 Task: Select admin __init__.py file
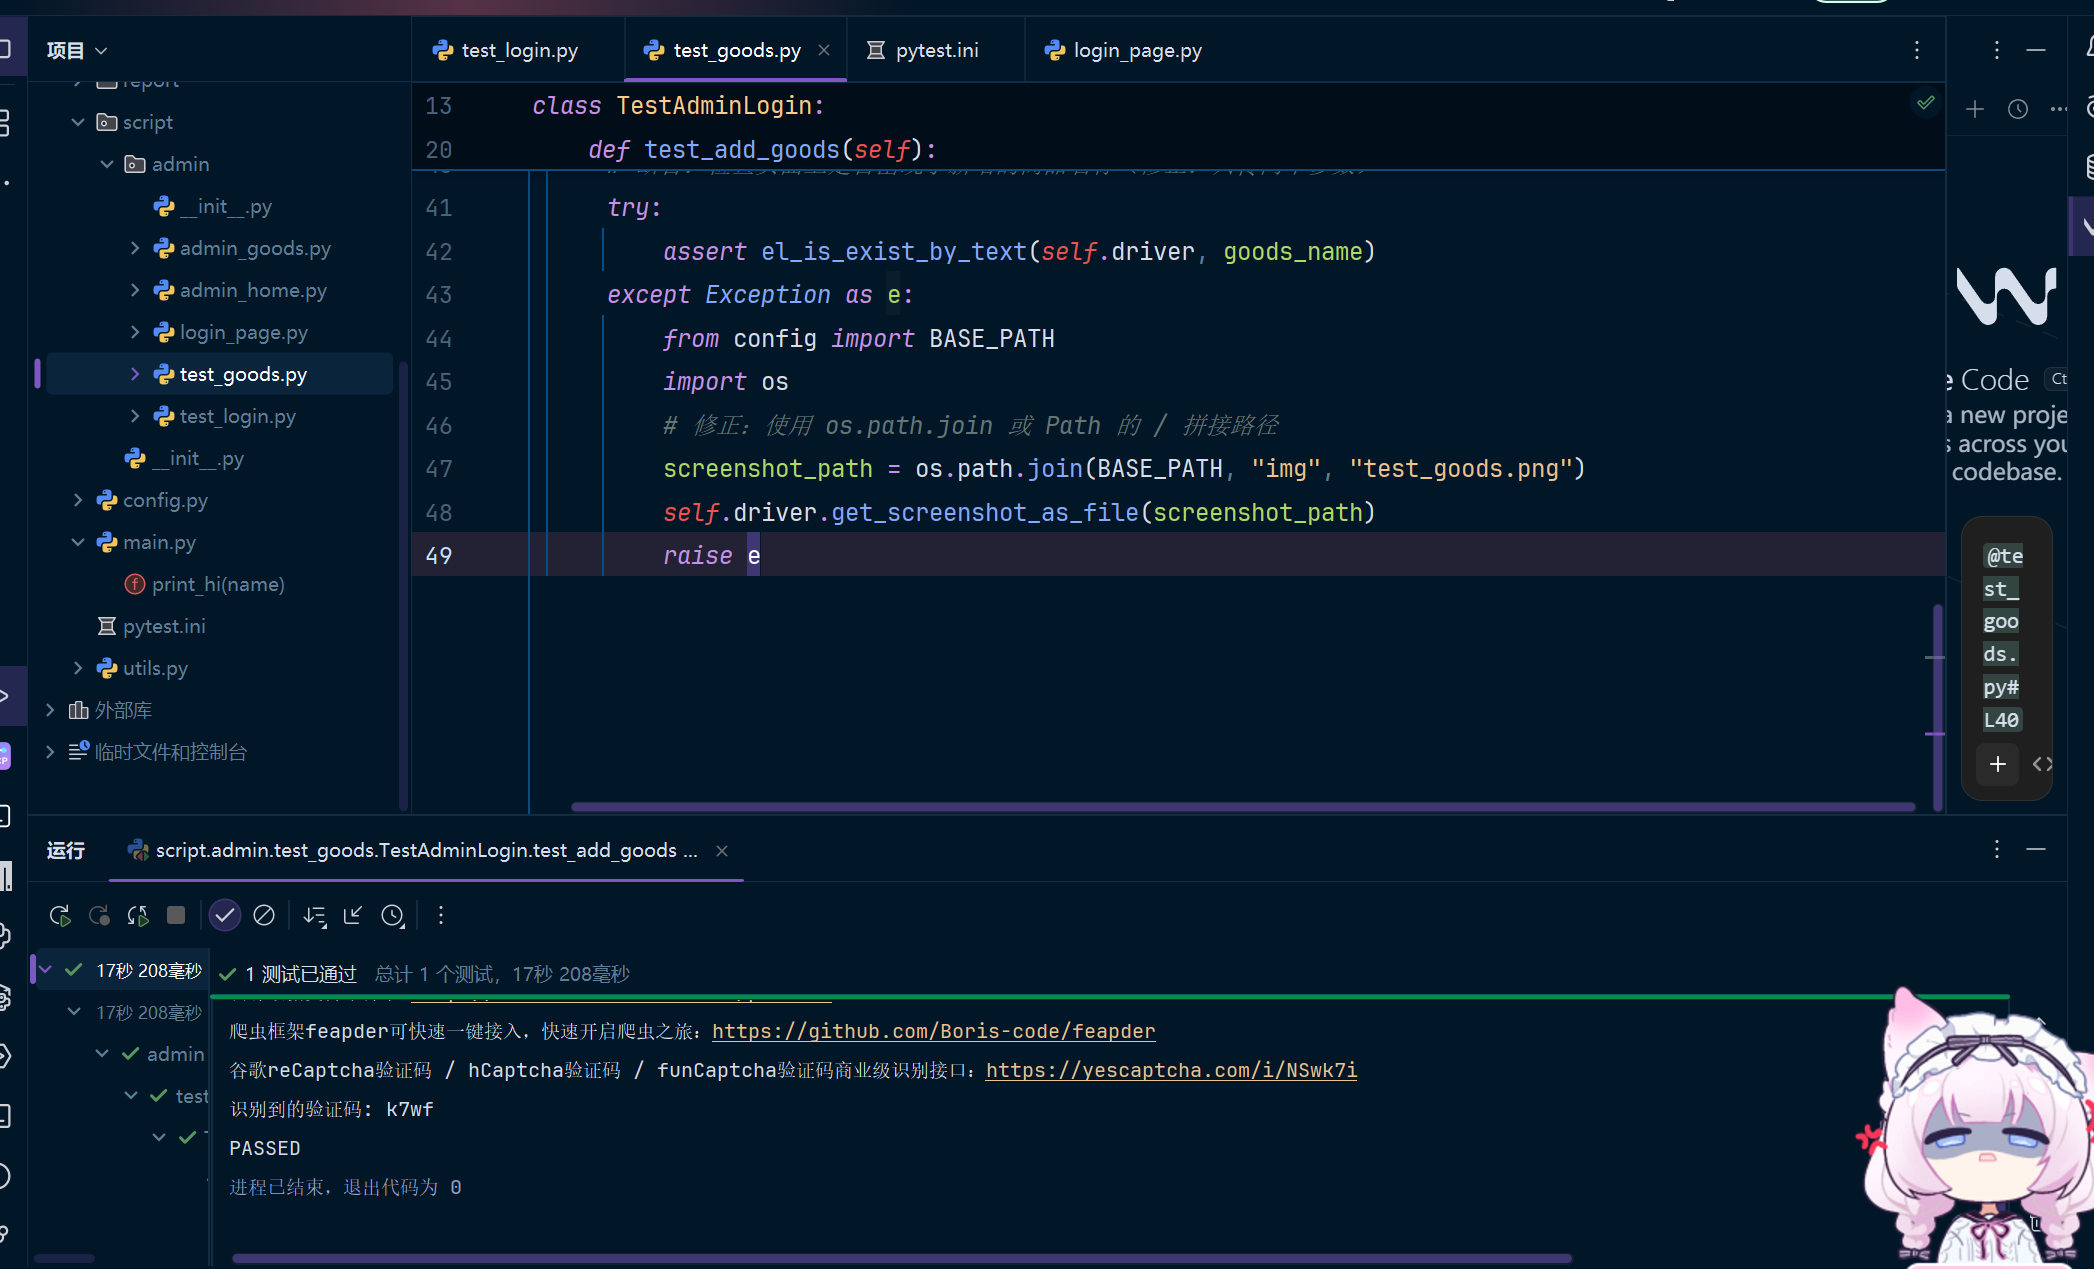coord(225,206)
